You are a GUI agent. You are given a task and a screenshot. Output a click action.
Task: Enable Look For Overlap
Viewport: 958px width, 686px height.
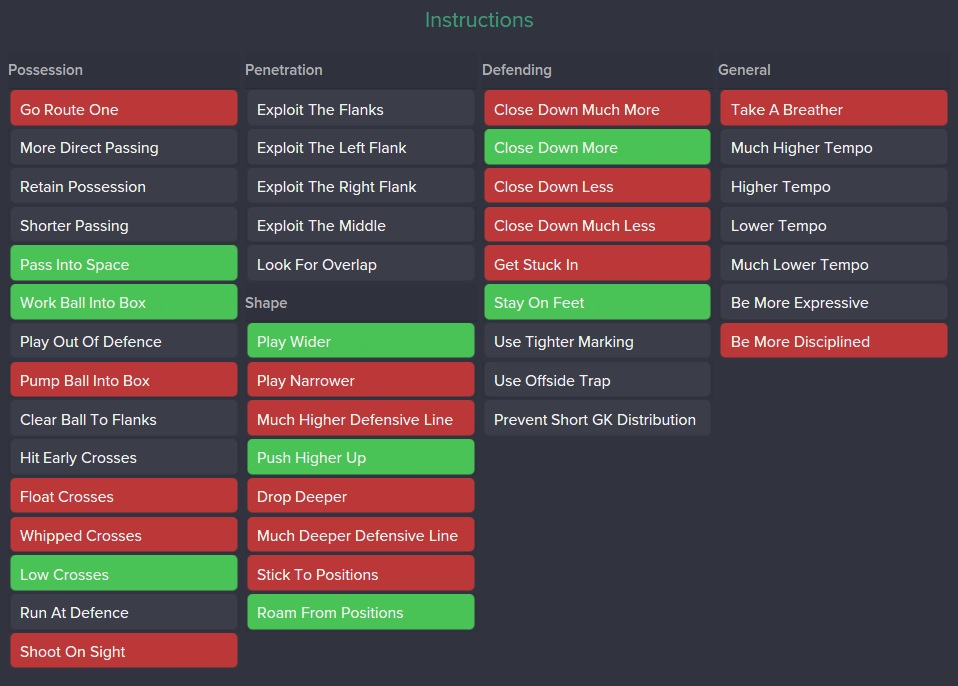(x=360, y=265)
